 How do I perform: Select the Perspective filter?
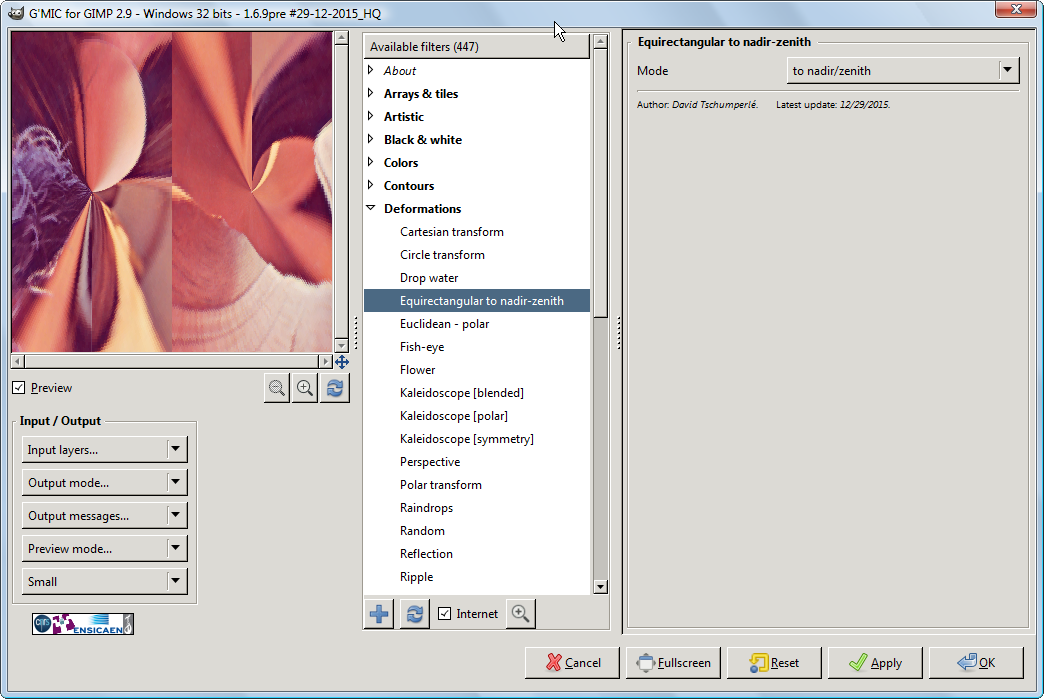477,461
